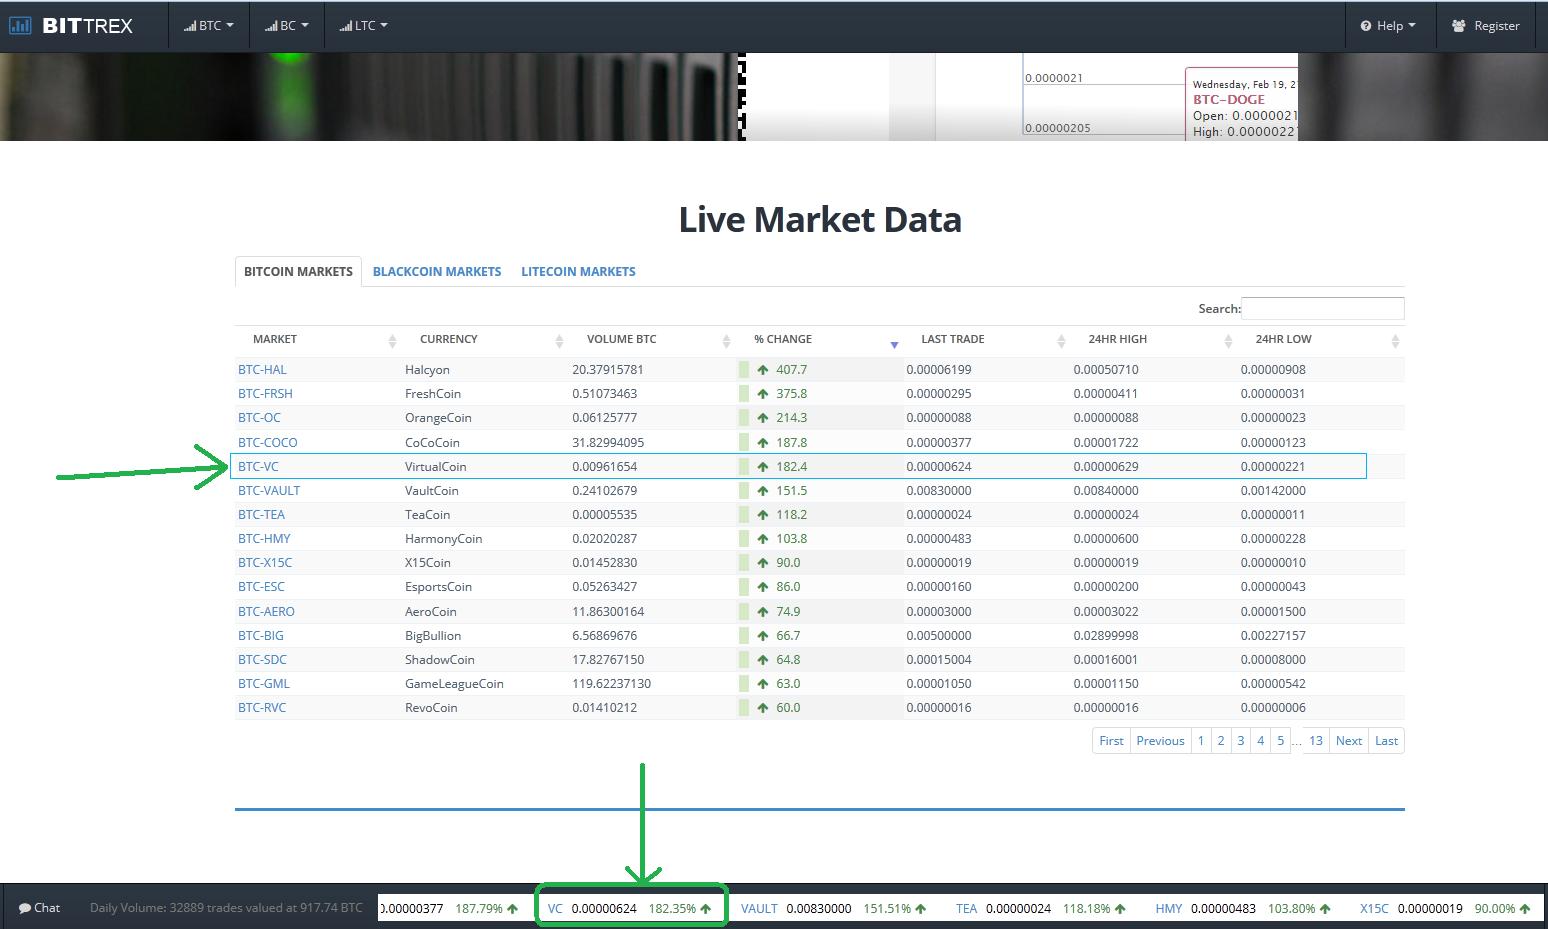Sort table by Currency column
The height and width of the screenshot is (929, 1548).
(485, 339)
